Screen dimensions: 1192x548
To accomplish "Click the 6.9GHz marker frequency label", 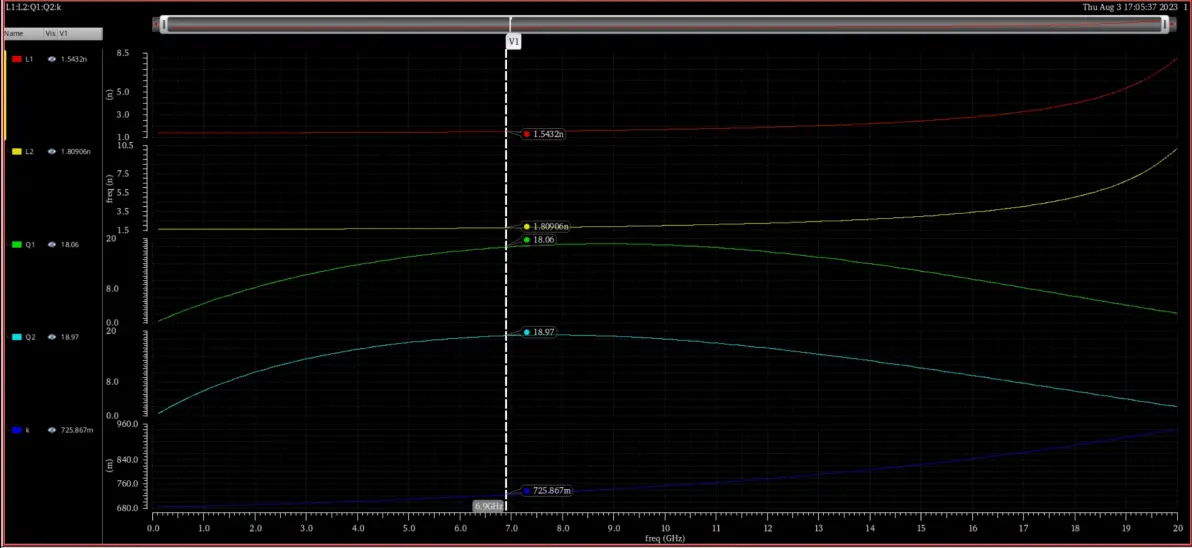I will coord(489,505).
